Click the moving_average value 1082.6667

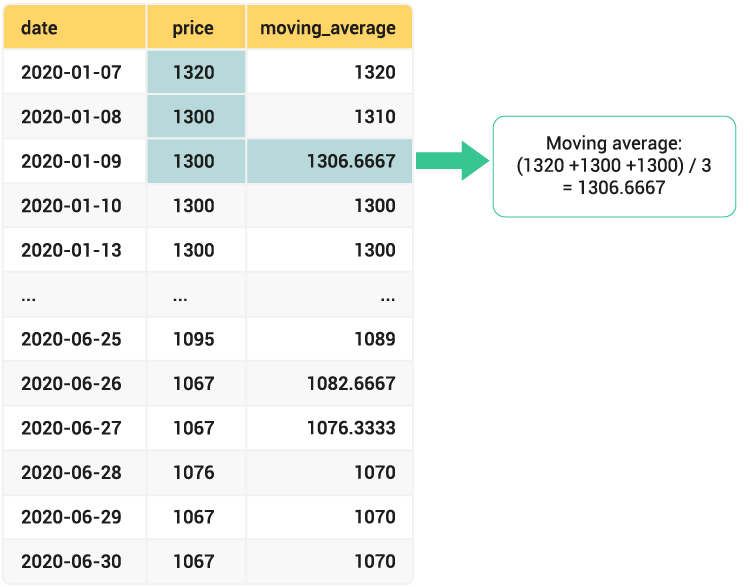tap(352, 384)
